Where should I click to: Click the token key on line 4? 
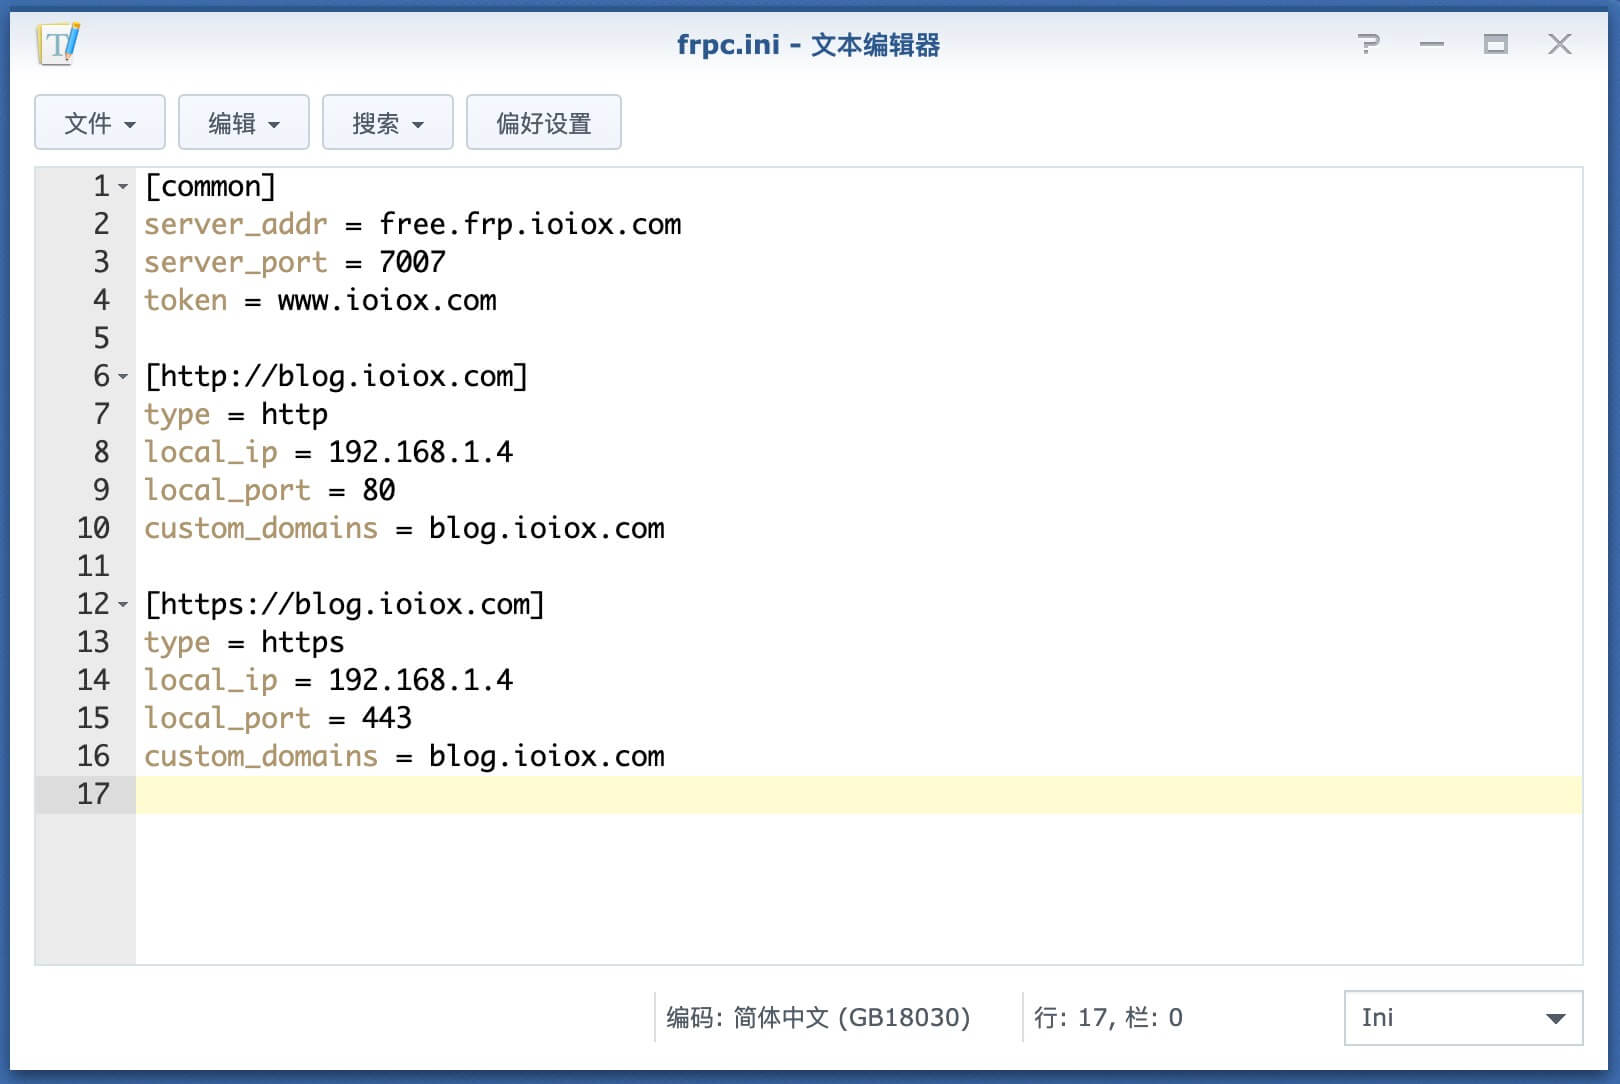(x=186, y=300)
